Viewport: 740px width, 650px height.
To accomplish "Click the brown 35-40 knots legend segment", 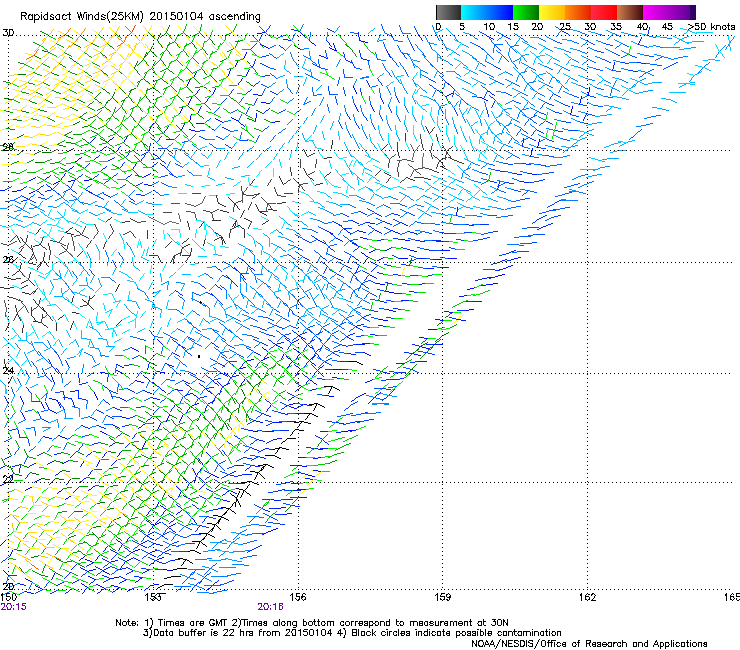I will pyautogui.click(x=630, y=12).
